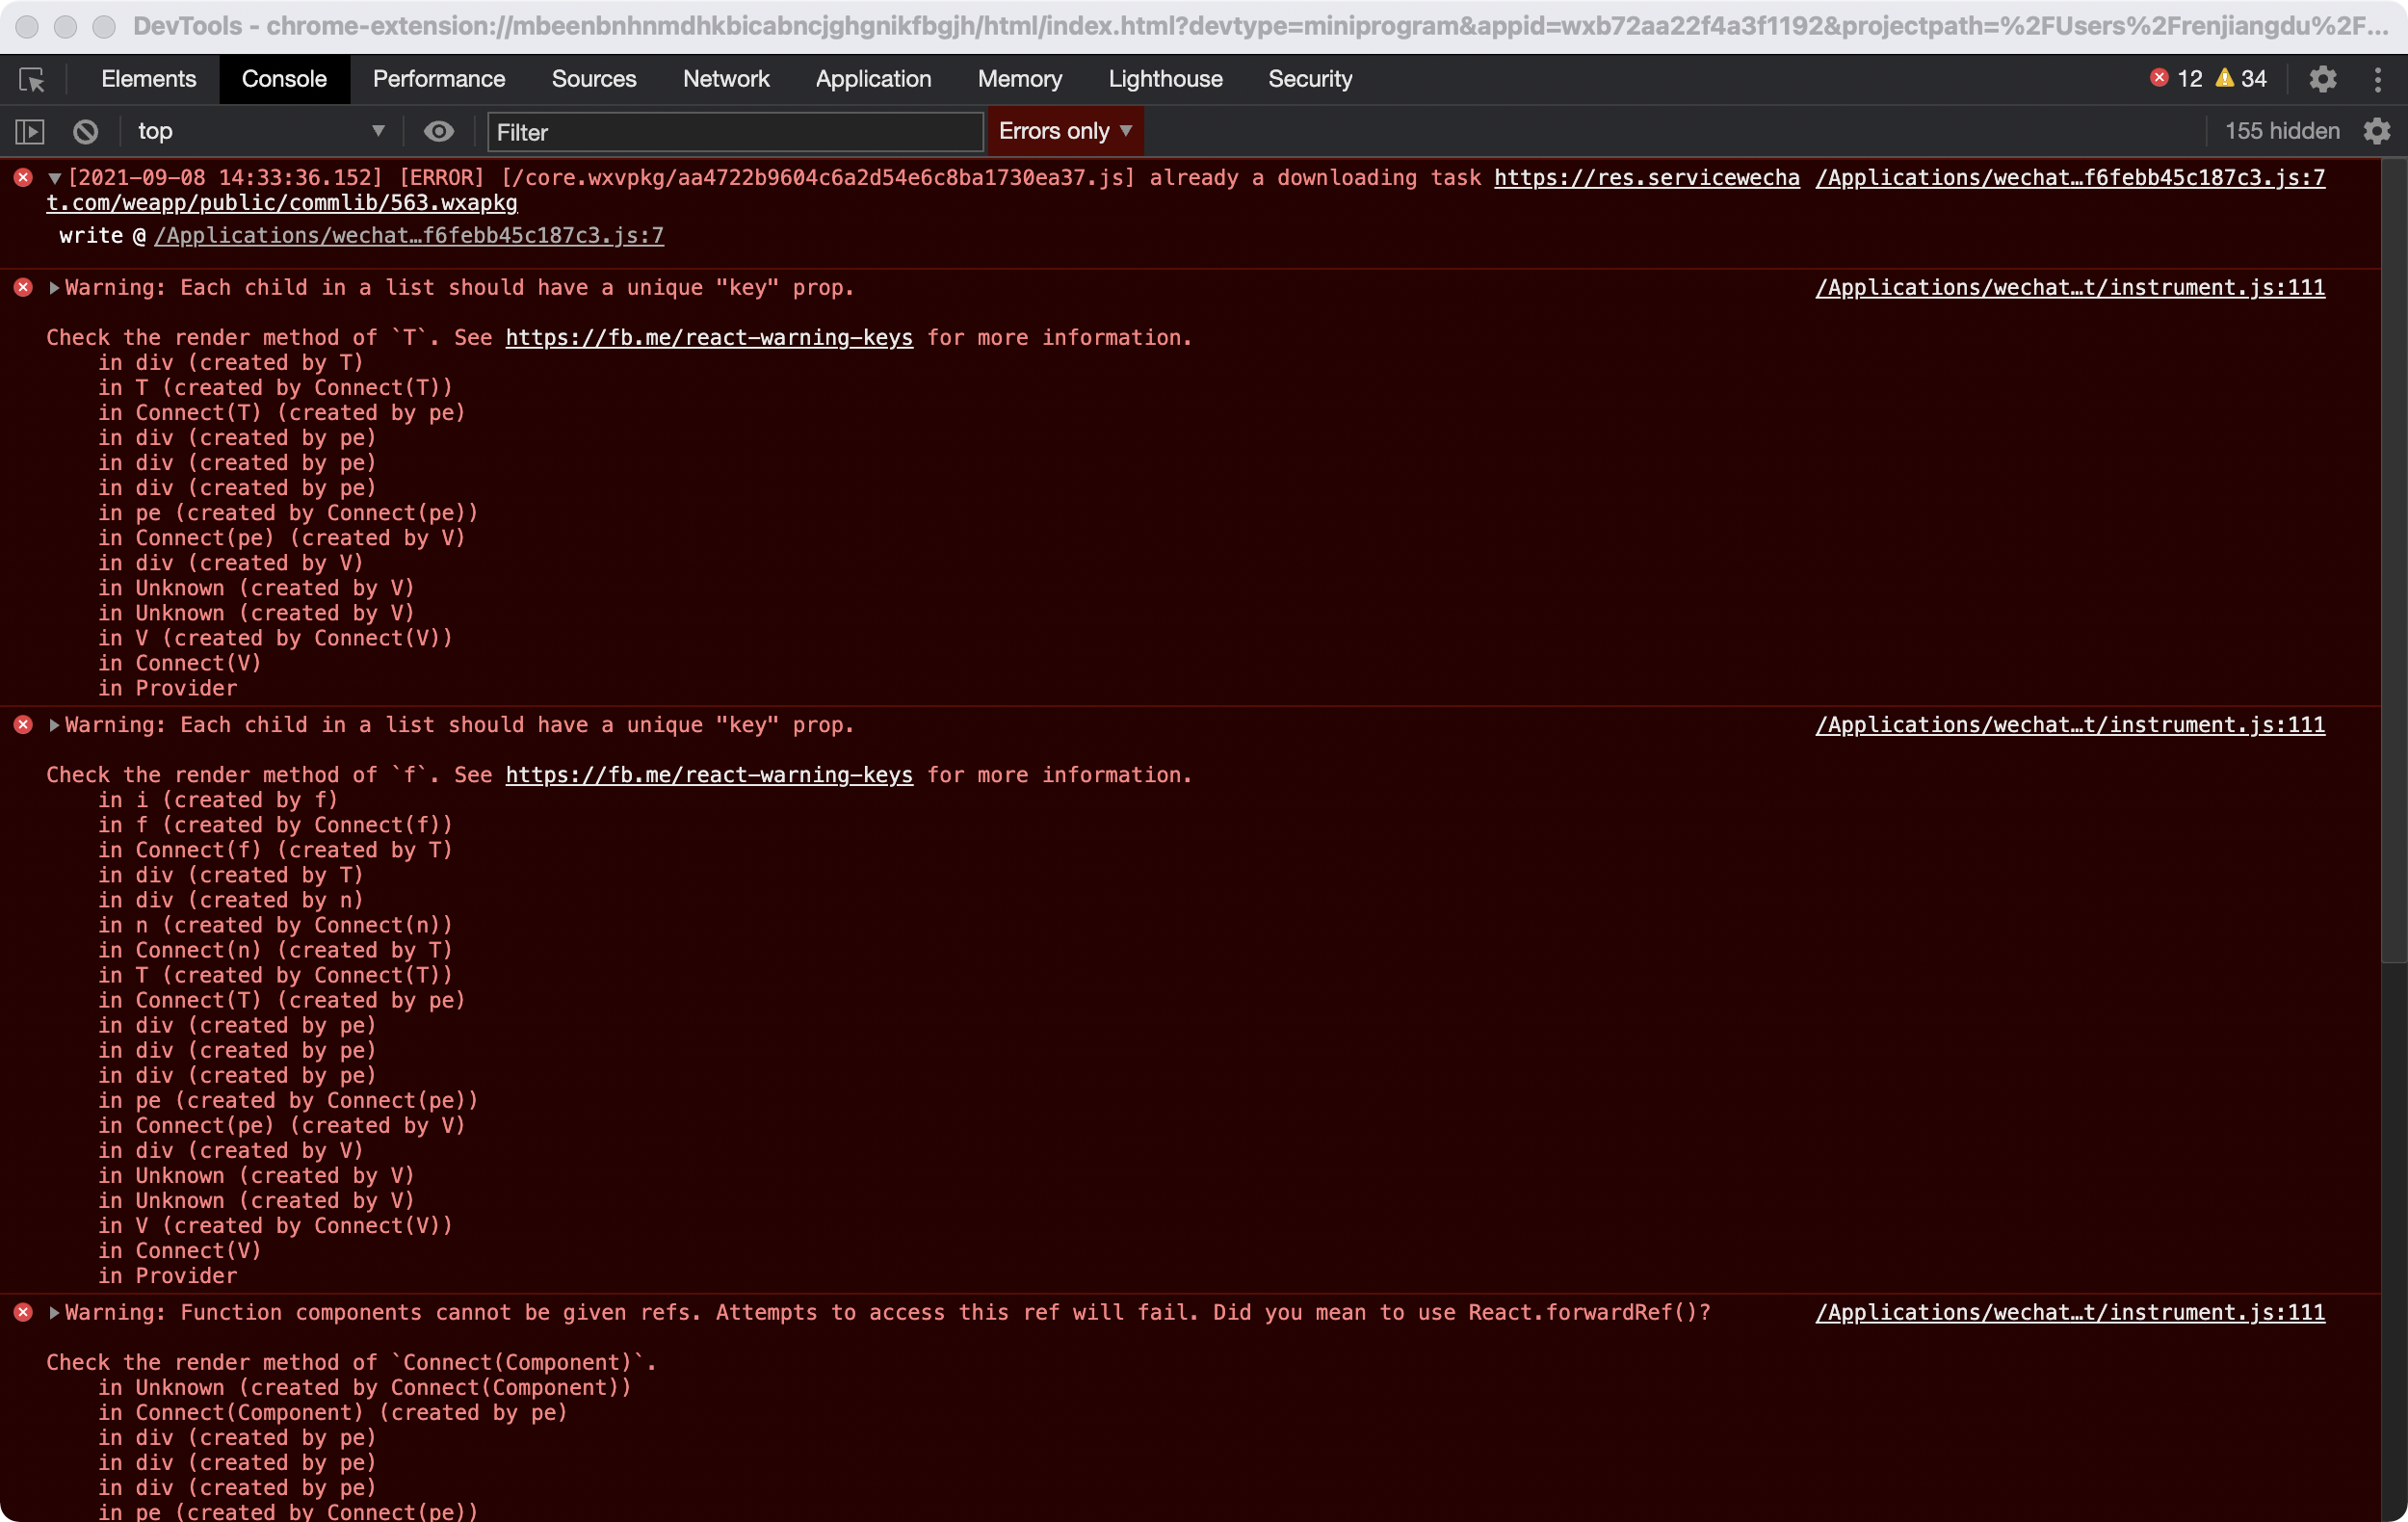Show the console sidebar panel
2408x1522 pixels.
click(x=30, y=131)
